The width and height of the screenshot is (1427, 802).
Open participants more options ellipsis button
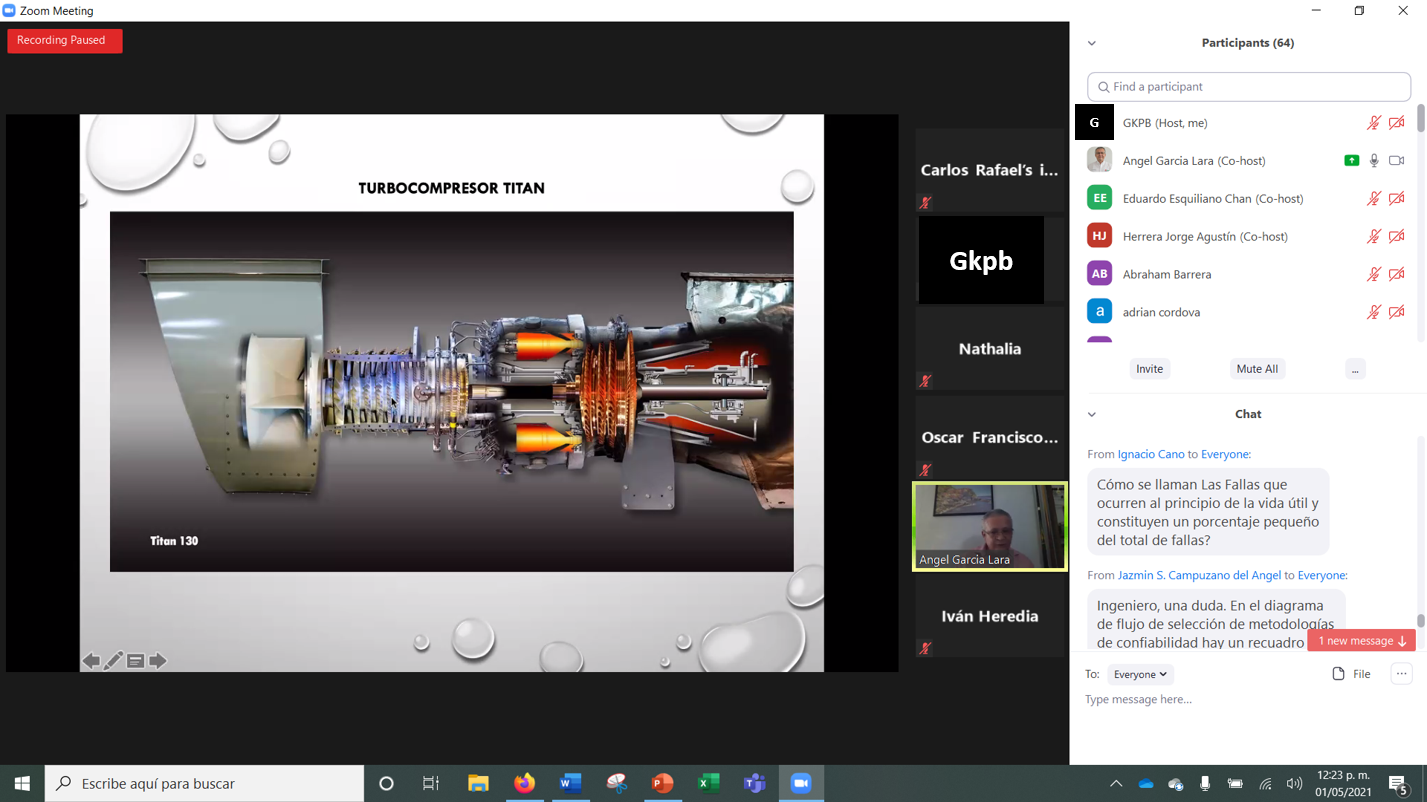(x=1355, y=369)
